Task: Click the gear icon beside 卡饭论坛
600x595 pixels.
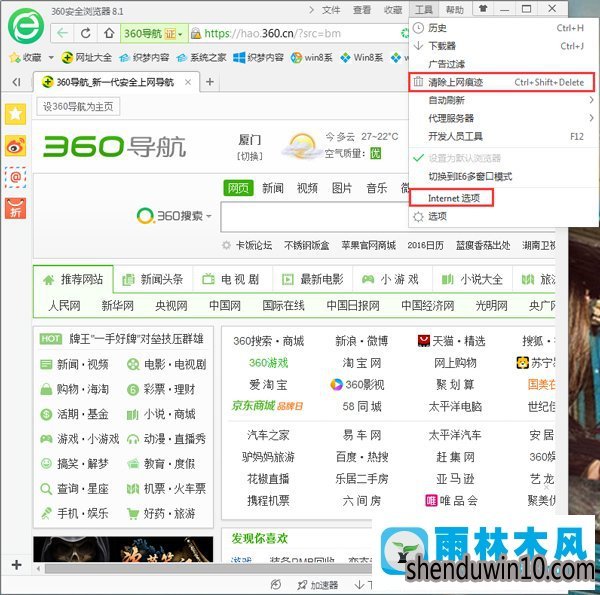Action: coord(227,245)
